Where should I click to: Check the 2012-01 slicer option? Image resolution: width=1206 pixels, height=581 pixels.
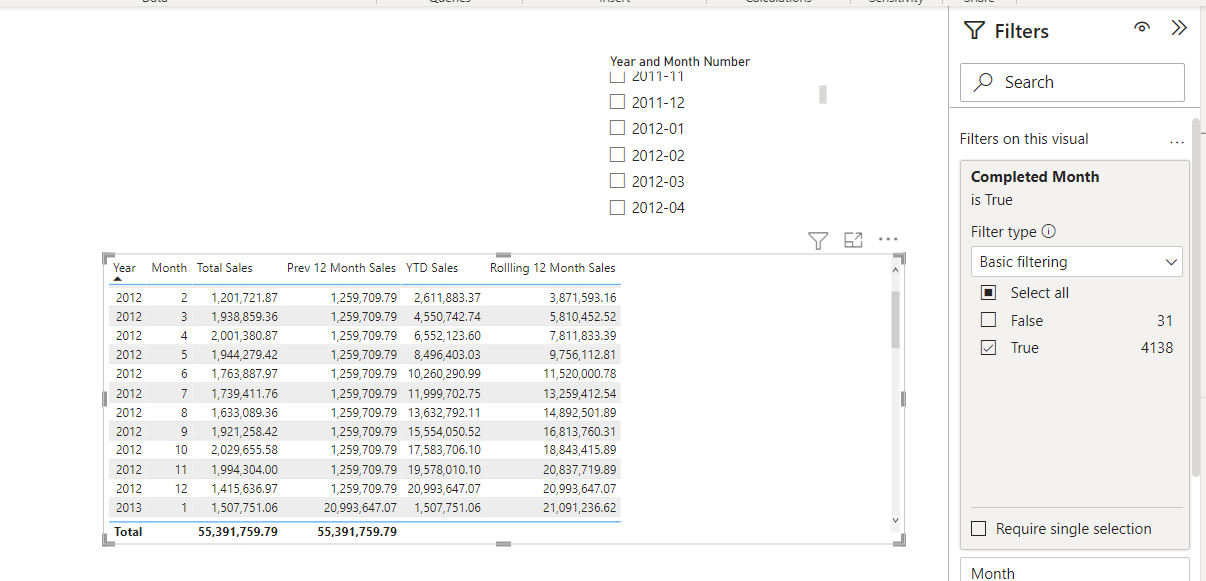[617, 128]
